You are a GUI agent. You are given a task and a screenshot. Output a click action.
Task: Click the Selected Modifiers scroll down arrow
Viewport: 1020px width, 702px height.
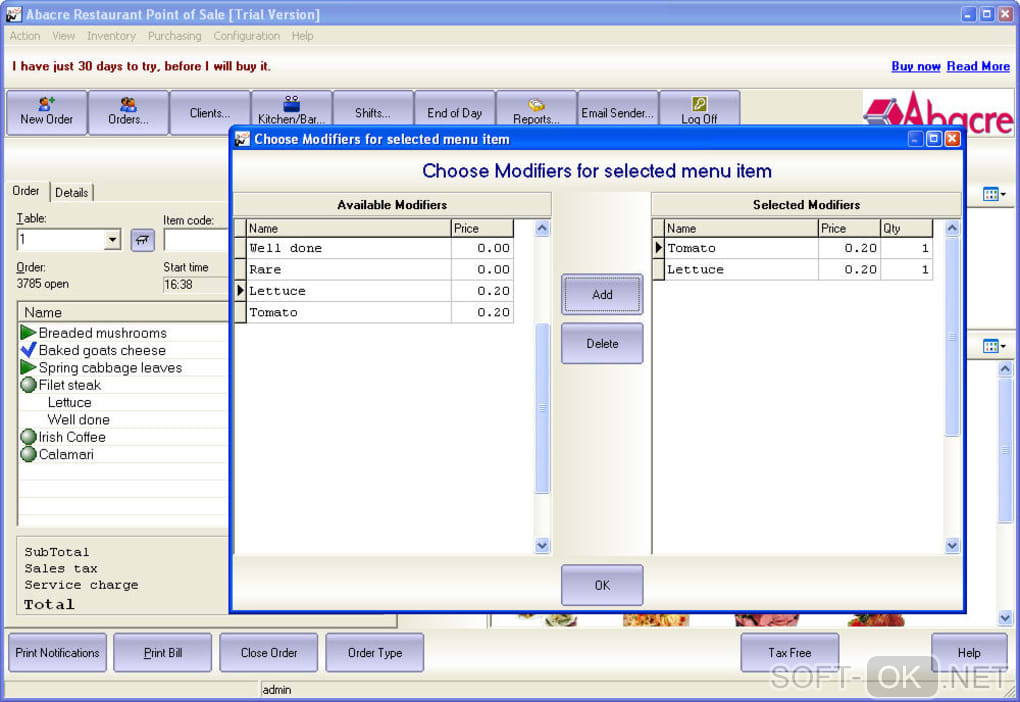point(952,545)
